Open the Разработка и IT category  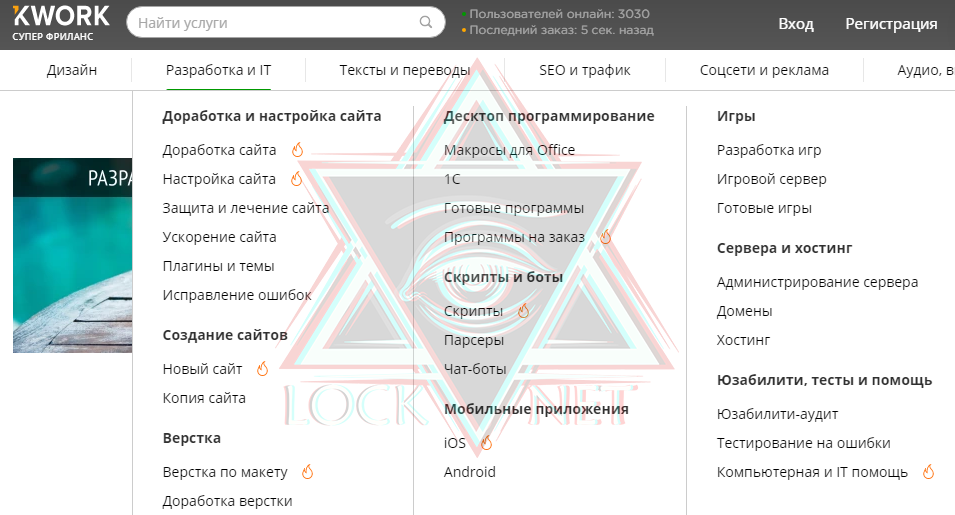coord(218,70)
